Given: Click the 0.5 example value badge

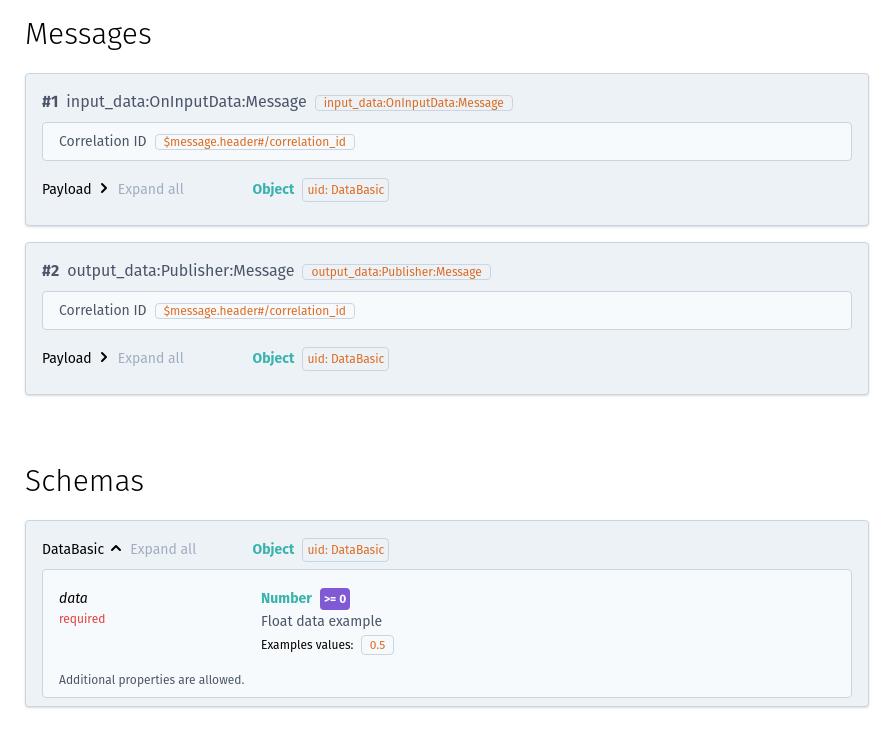Looking at the screenshot, I should 377,645.
